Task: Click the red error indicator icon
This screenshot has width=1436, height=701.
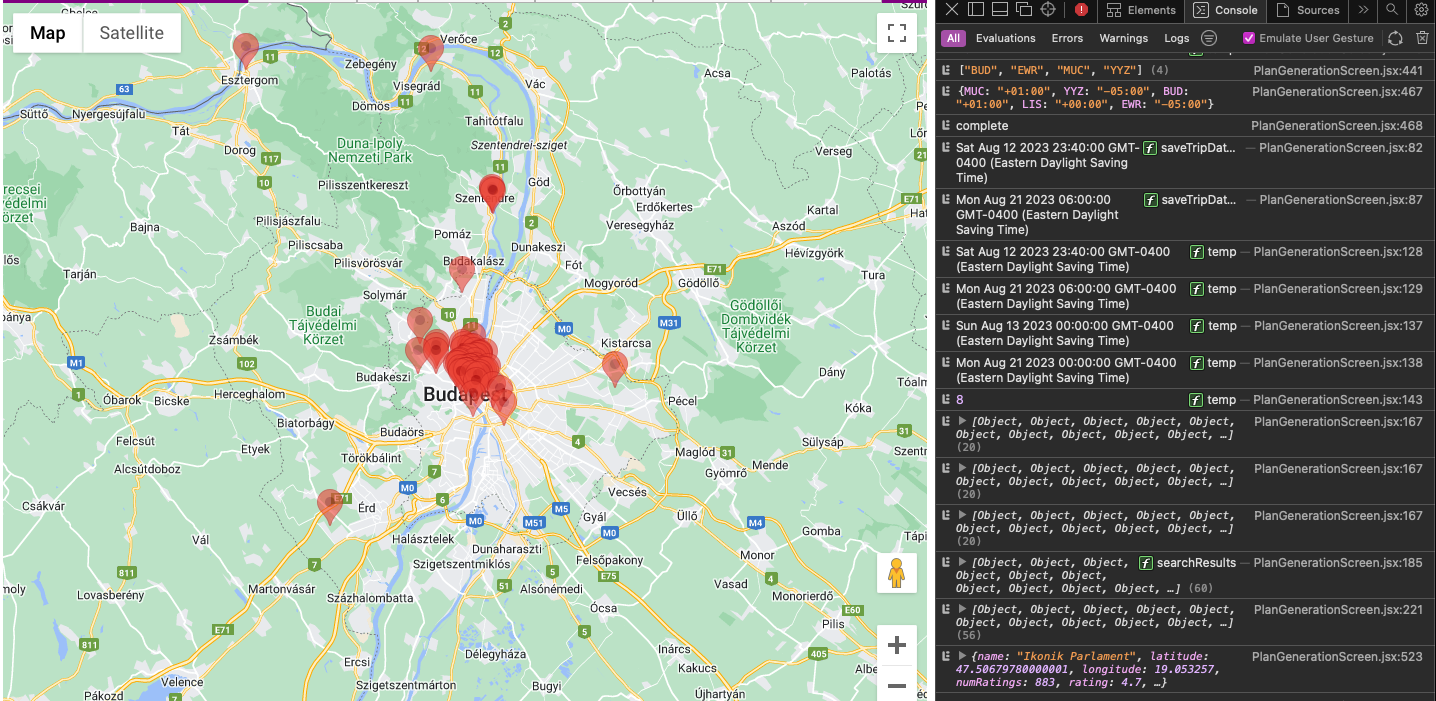Action: [1082, 10]
